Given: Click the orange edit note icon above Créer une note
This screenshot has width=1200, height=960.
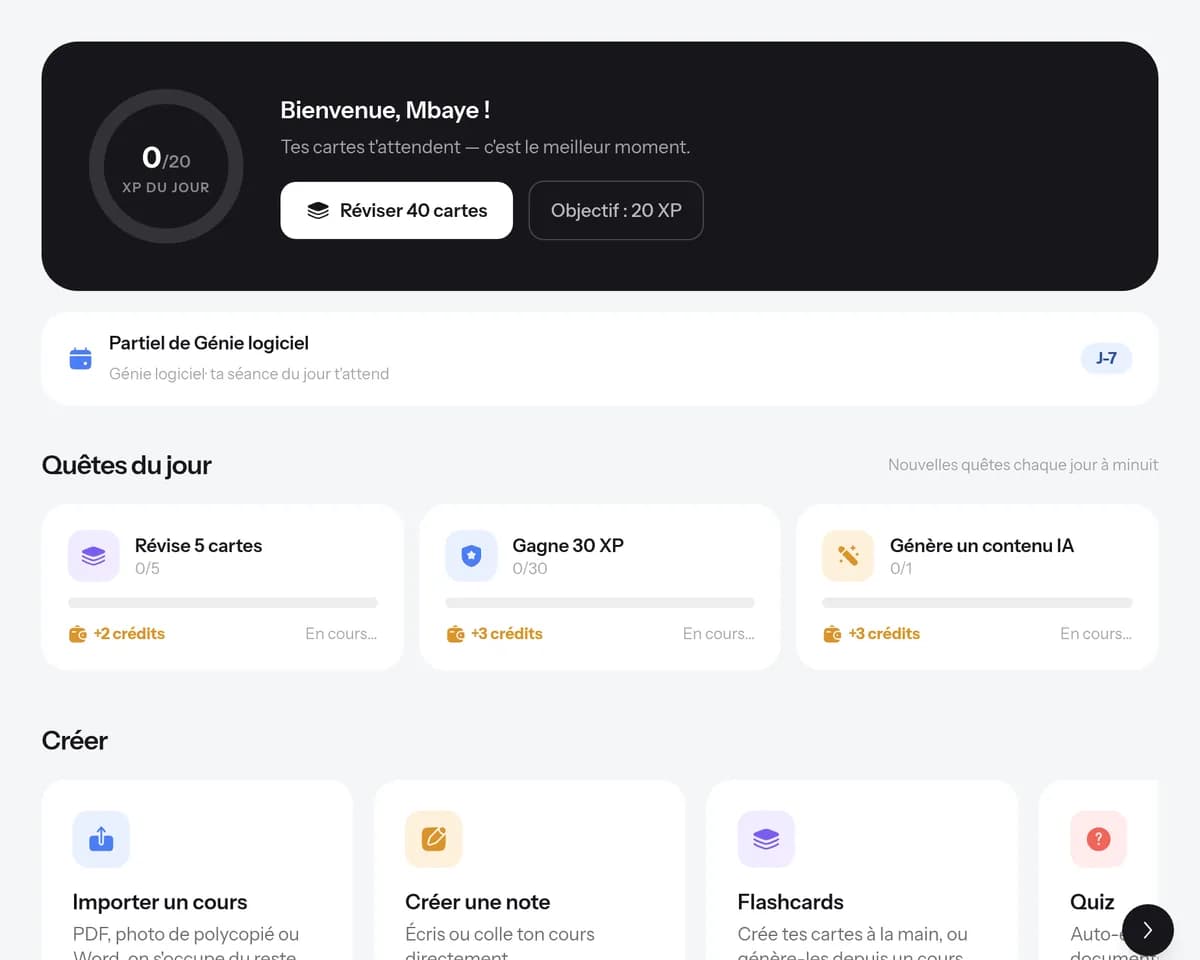Looking at the screenshot, I should 434,839.
